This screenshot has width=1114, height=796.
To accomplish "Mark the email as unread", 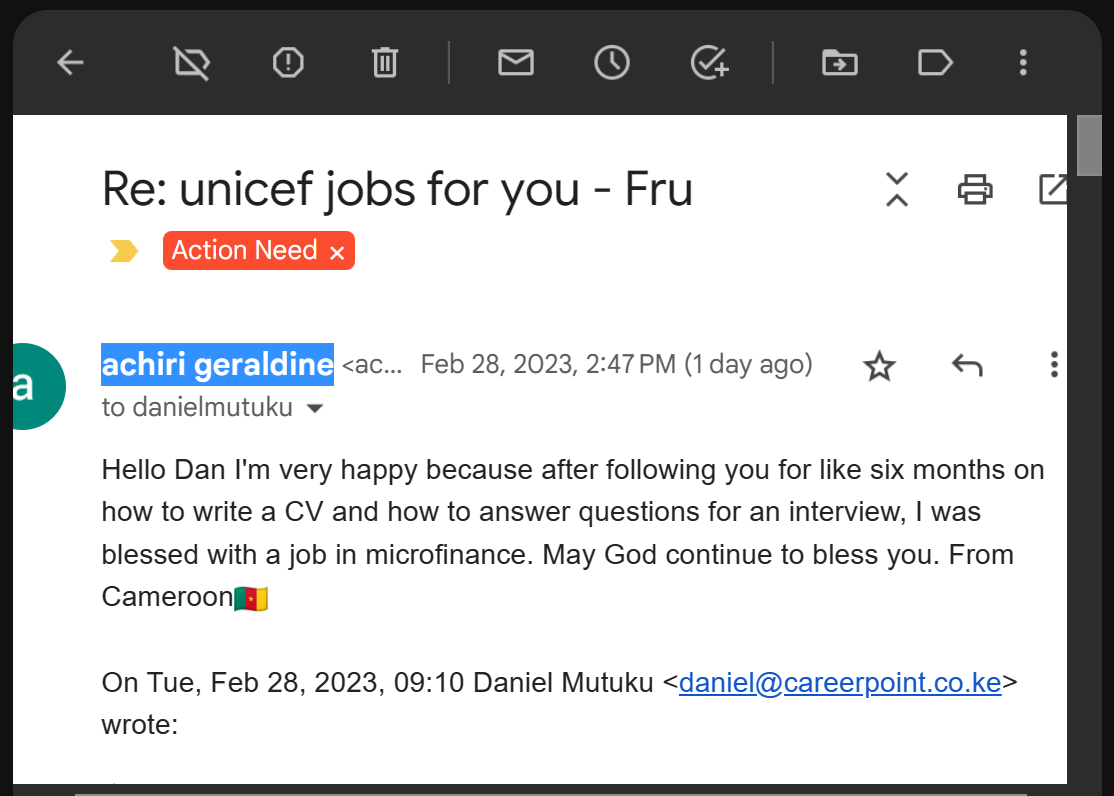I will (x=515, y=63).
